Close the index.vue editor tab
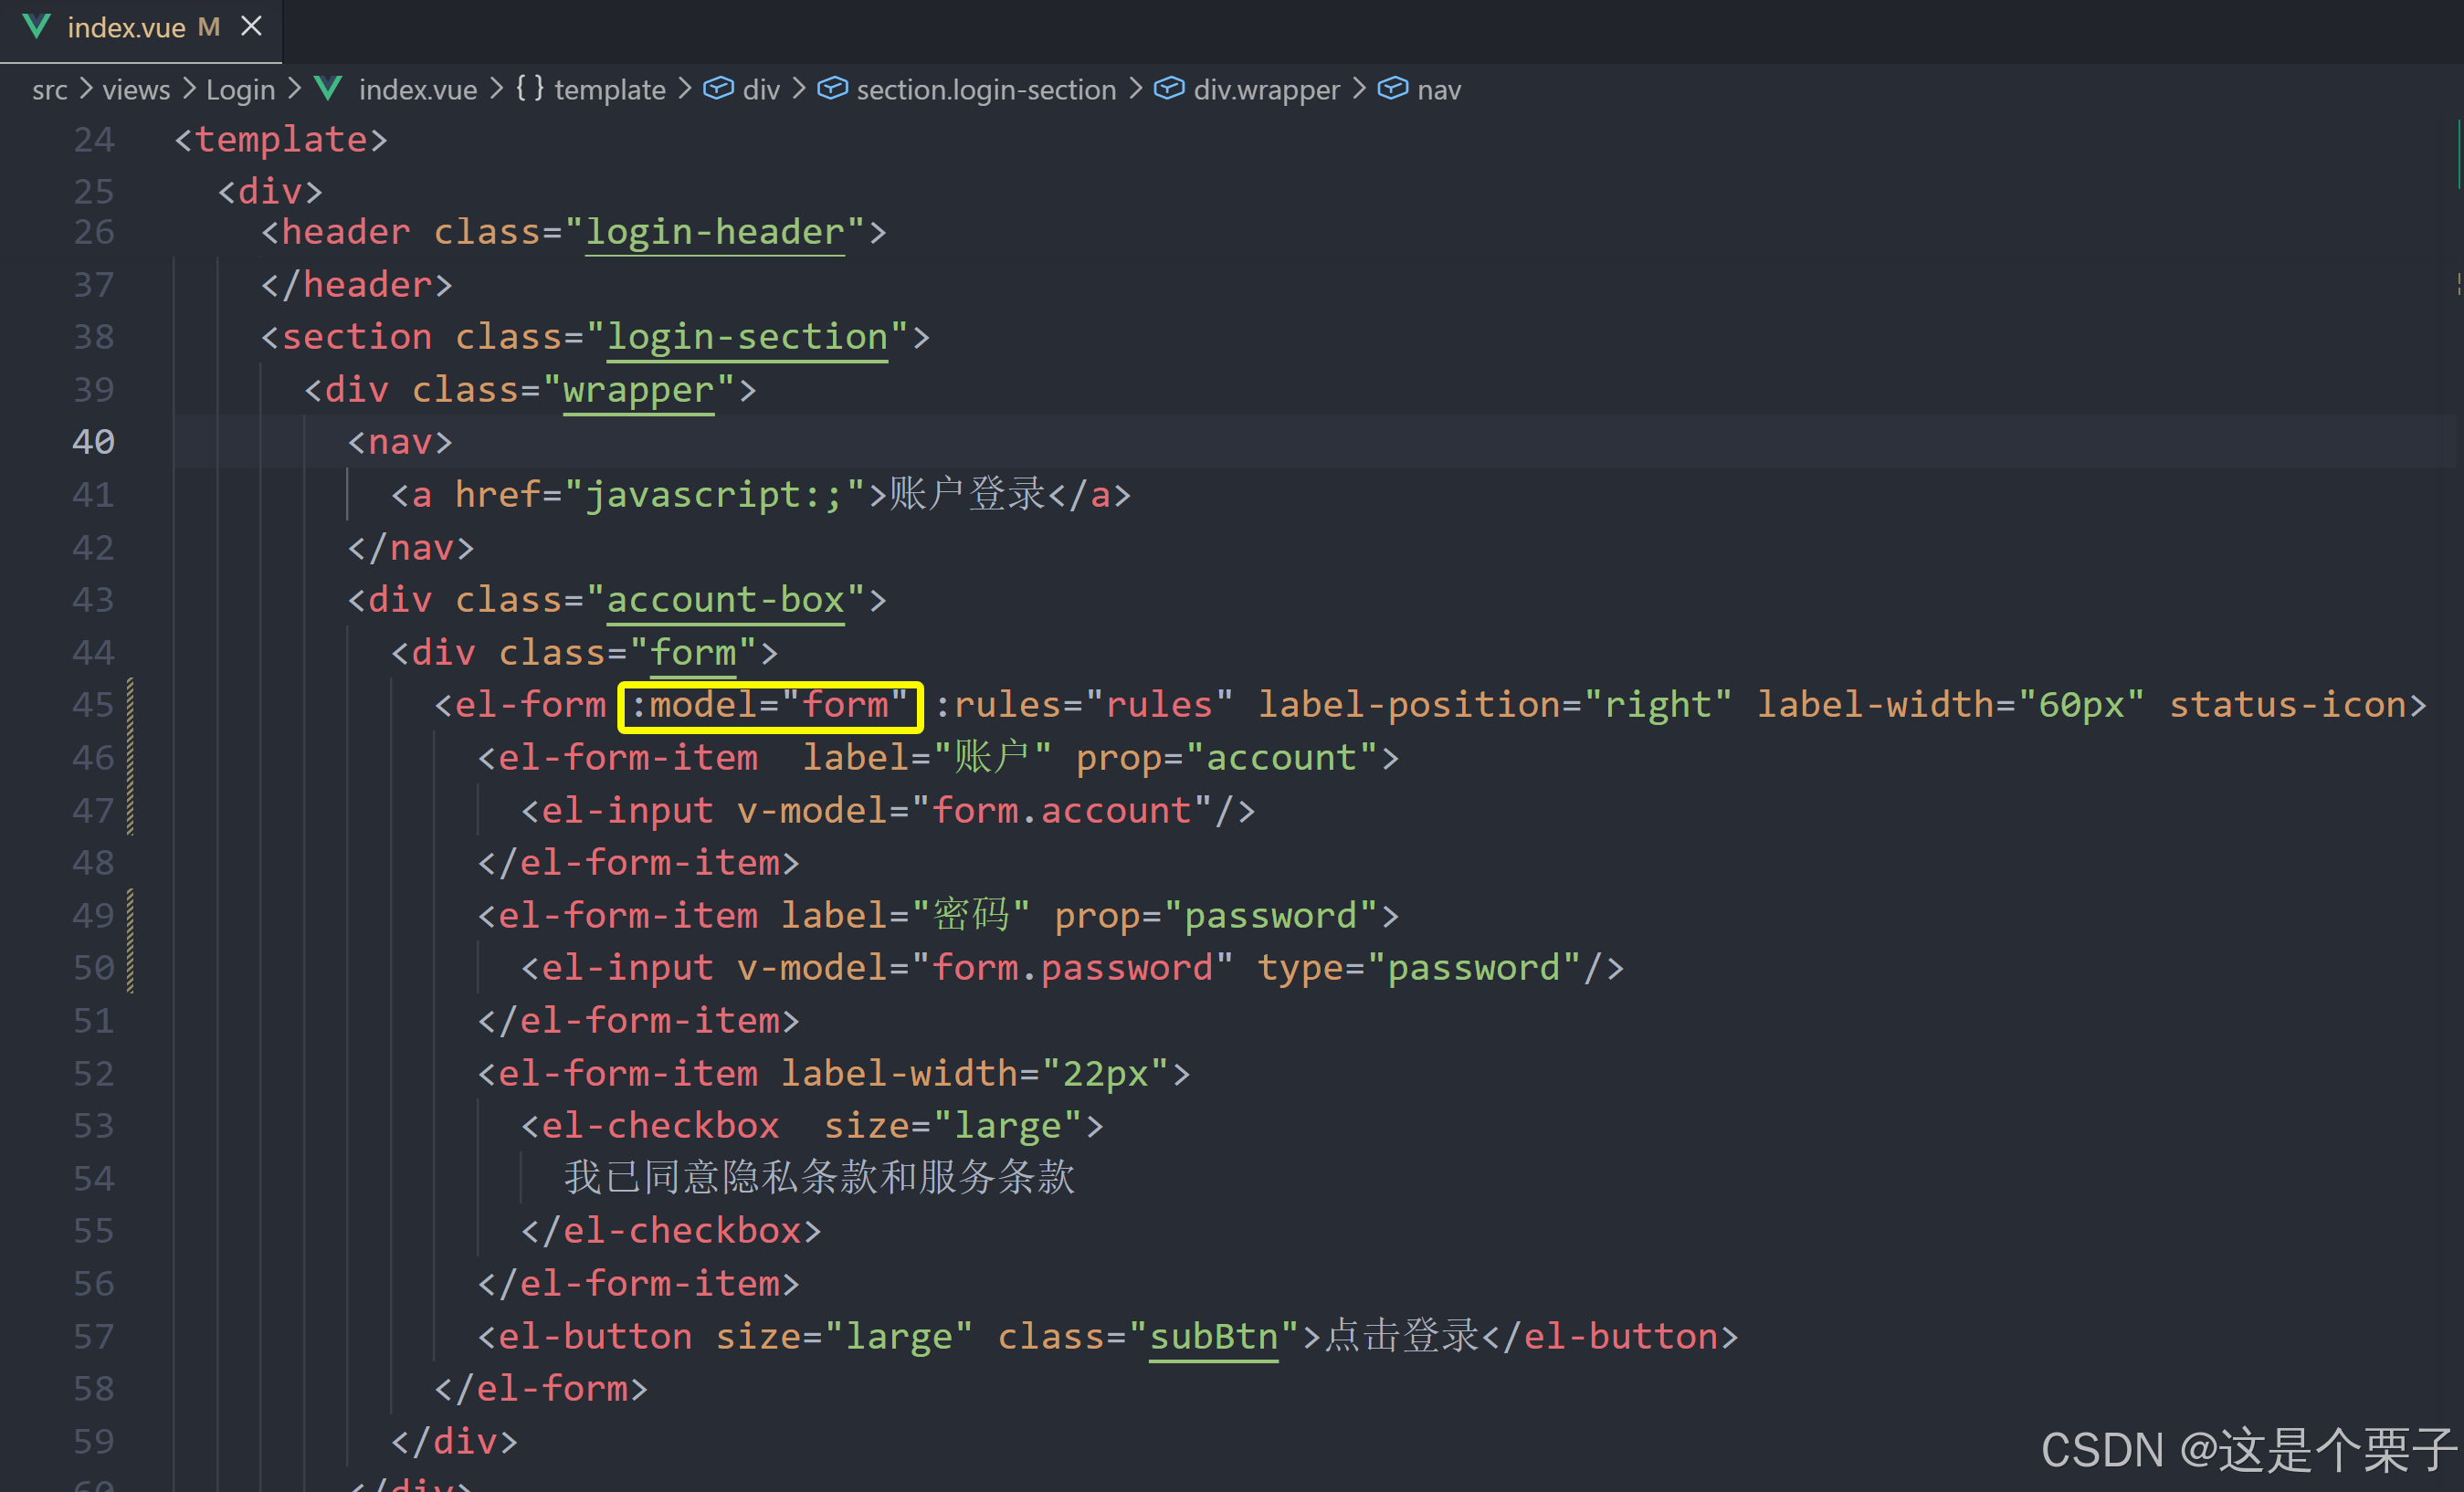Screen dimensions: 2464x1492 (252, 27)
